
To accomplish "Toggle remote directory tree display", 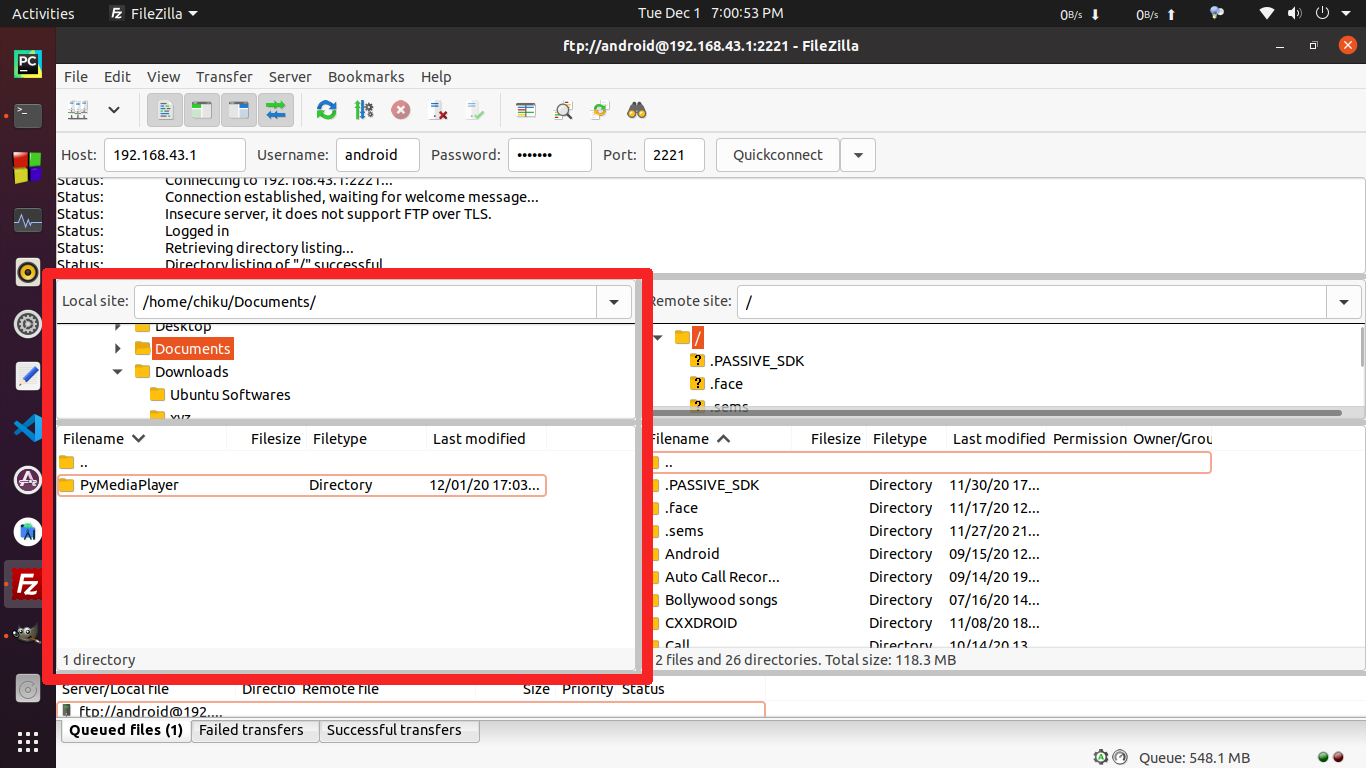I will pyautogui.click(x=238, y=110).
